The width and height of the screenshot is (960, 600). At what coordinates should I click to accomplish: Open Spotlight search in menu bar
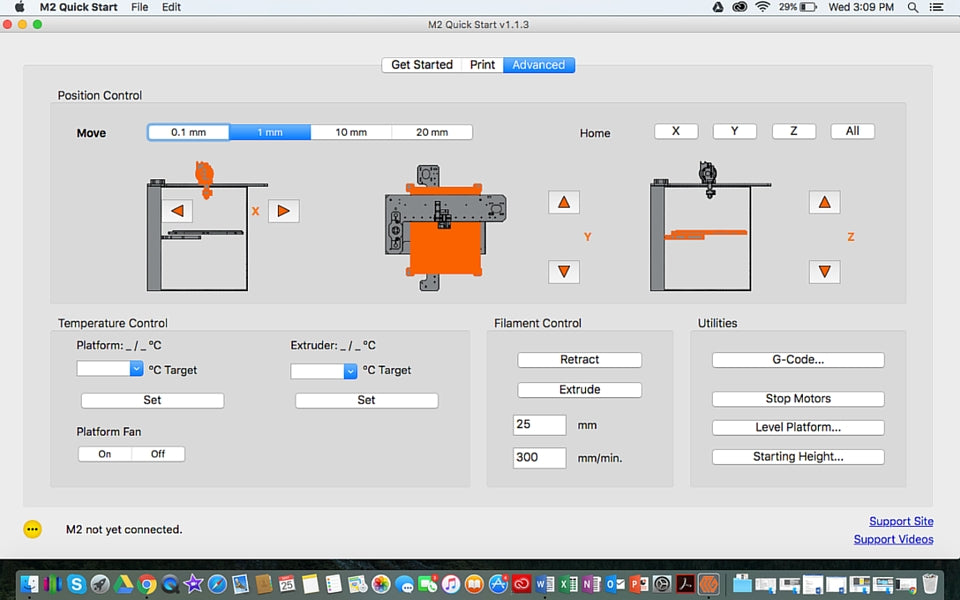(x=912, y=7)
